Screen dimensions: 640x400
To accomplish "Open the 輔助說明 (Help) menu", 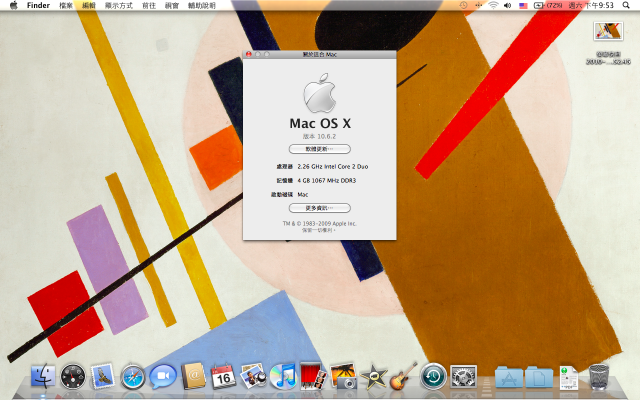I will pos(202,5).
